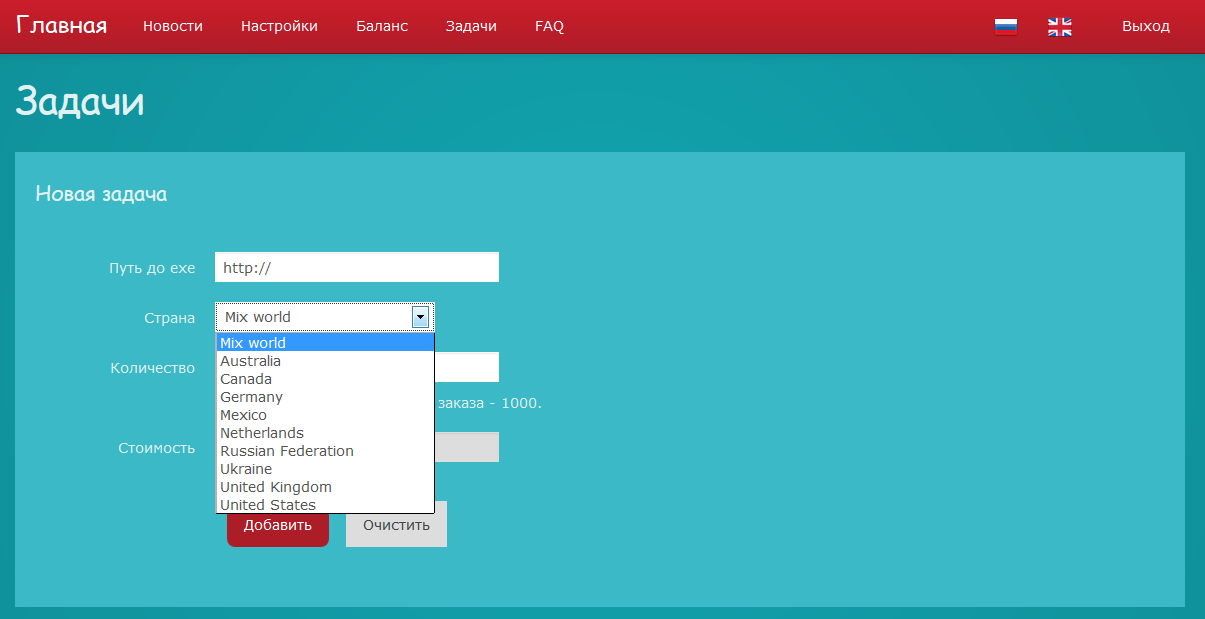Click the Страна label
The height and width of the screenshot is (619, 1205).
169,318
